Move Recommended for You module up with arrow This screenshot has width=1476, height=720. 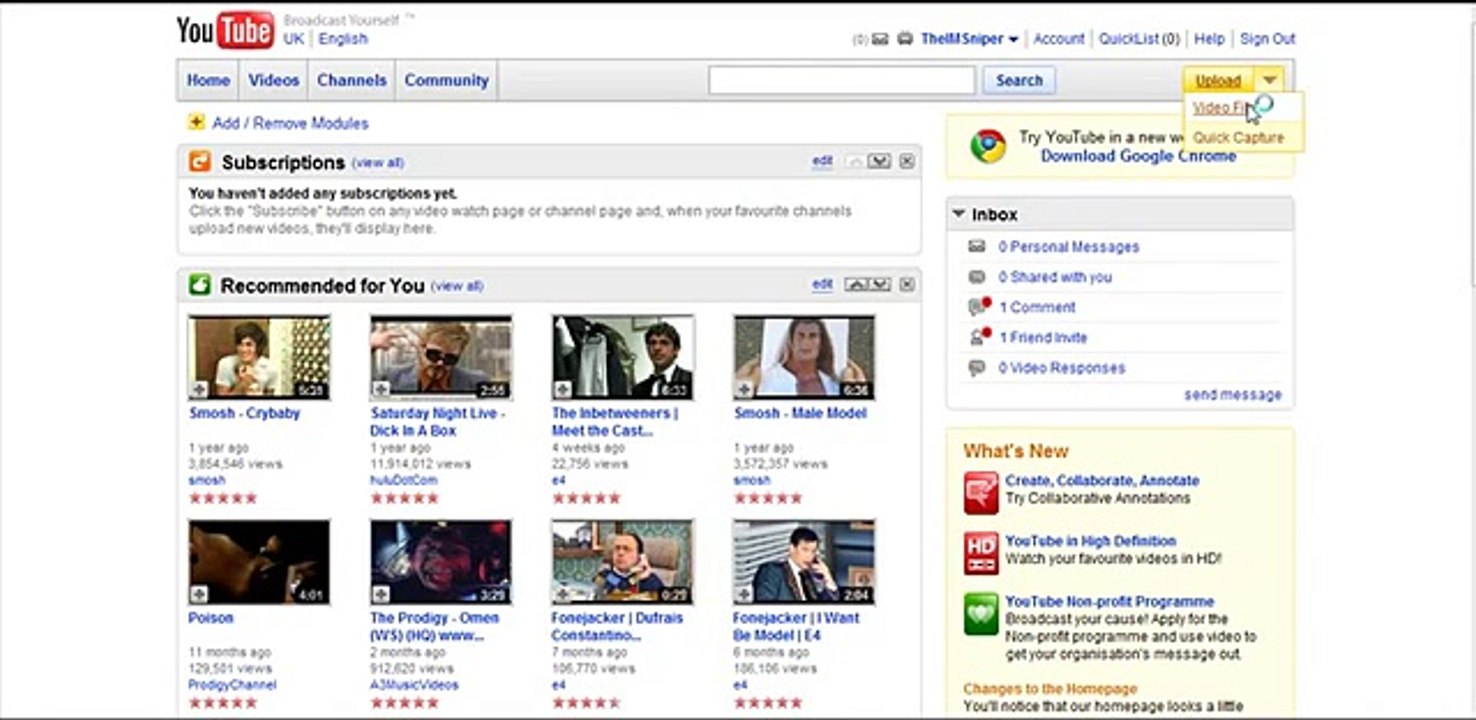(x=856, y=285)
